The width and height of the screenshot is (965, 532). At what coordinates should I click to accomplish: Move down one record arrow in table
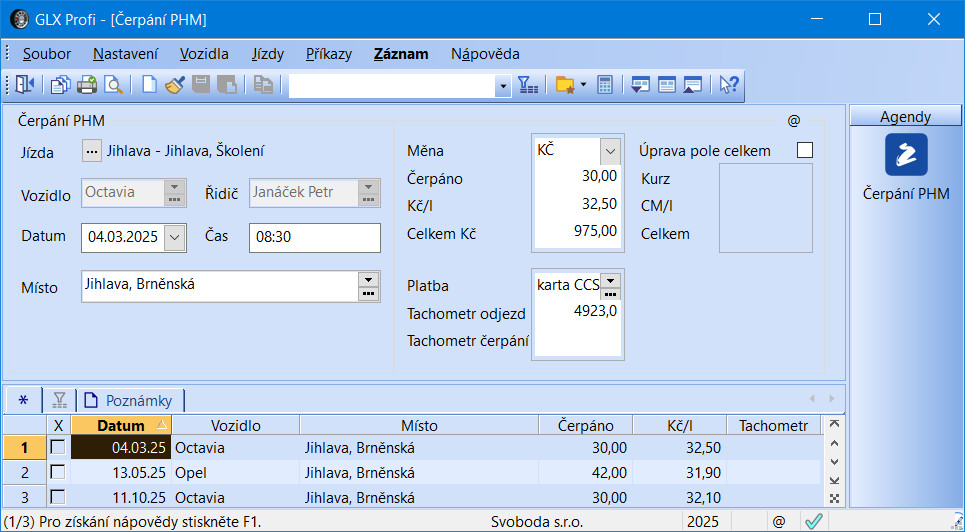(834, 462)
